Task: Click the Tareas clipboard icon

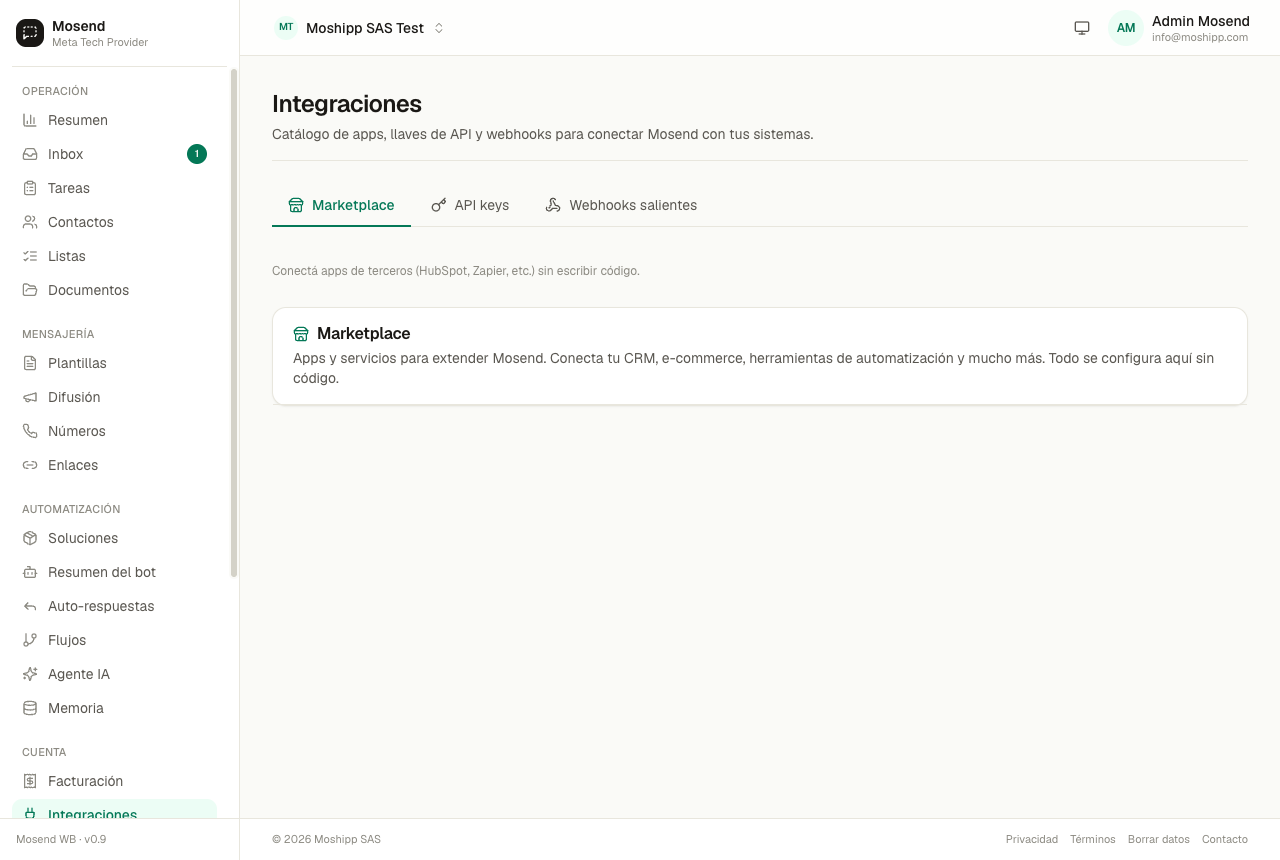Action: coord(30,188)
